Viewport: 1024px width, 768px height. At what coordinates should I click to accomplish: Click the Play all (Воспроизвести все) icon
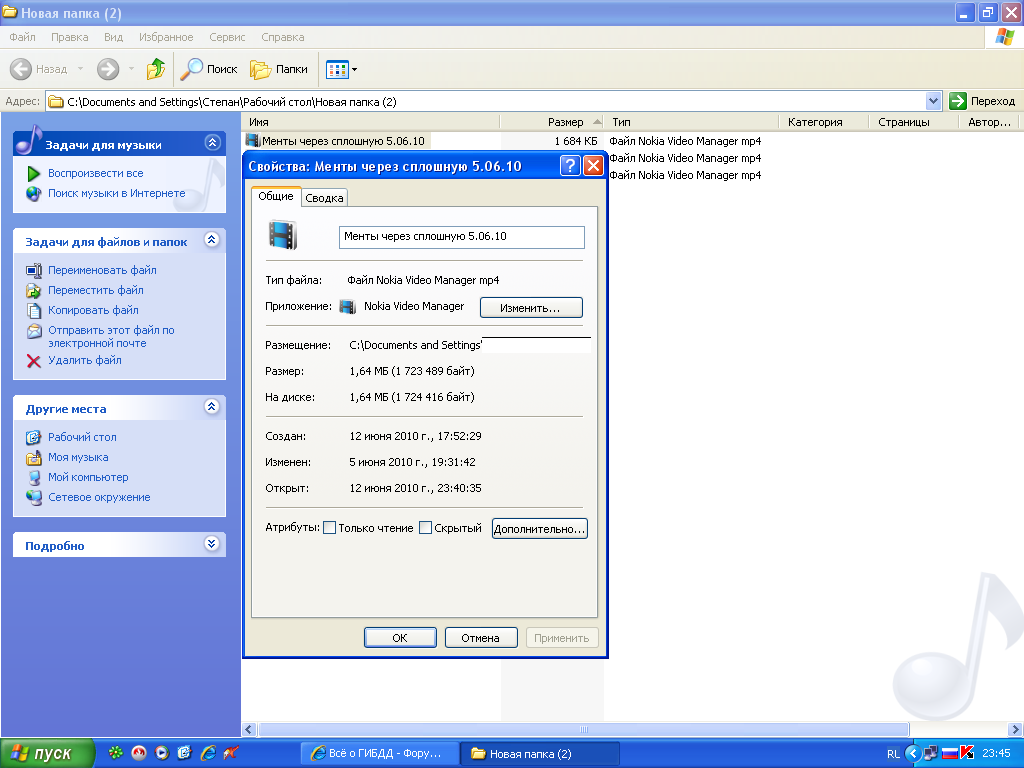[x=34, y=173]
